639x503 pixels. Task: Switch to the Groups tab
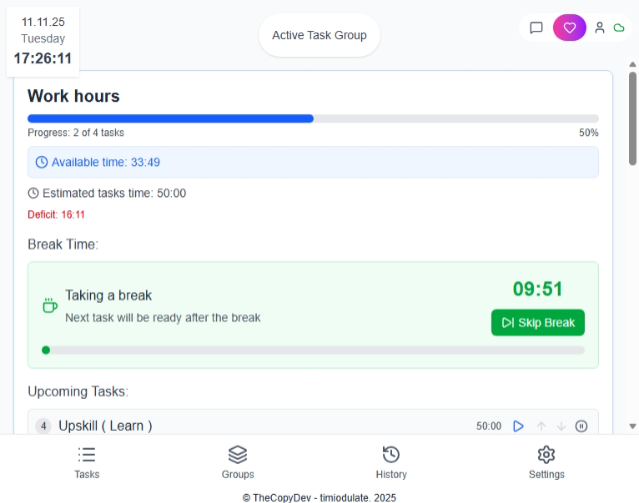click(x=238, y=463)
